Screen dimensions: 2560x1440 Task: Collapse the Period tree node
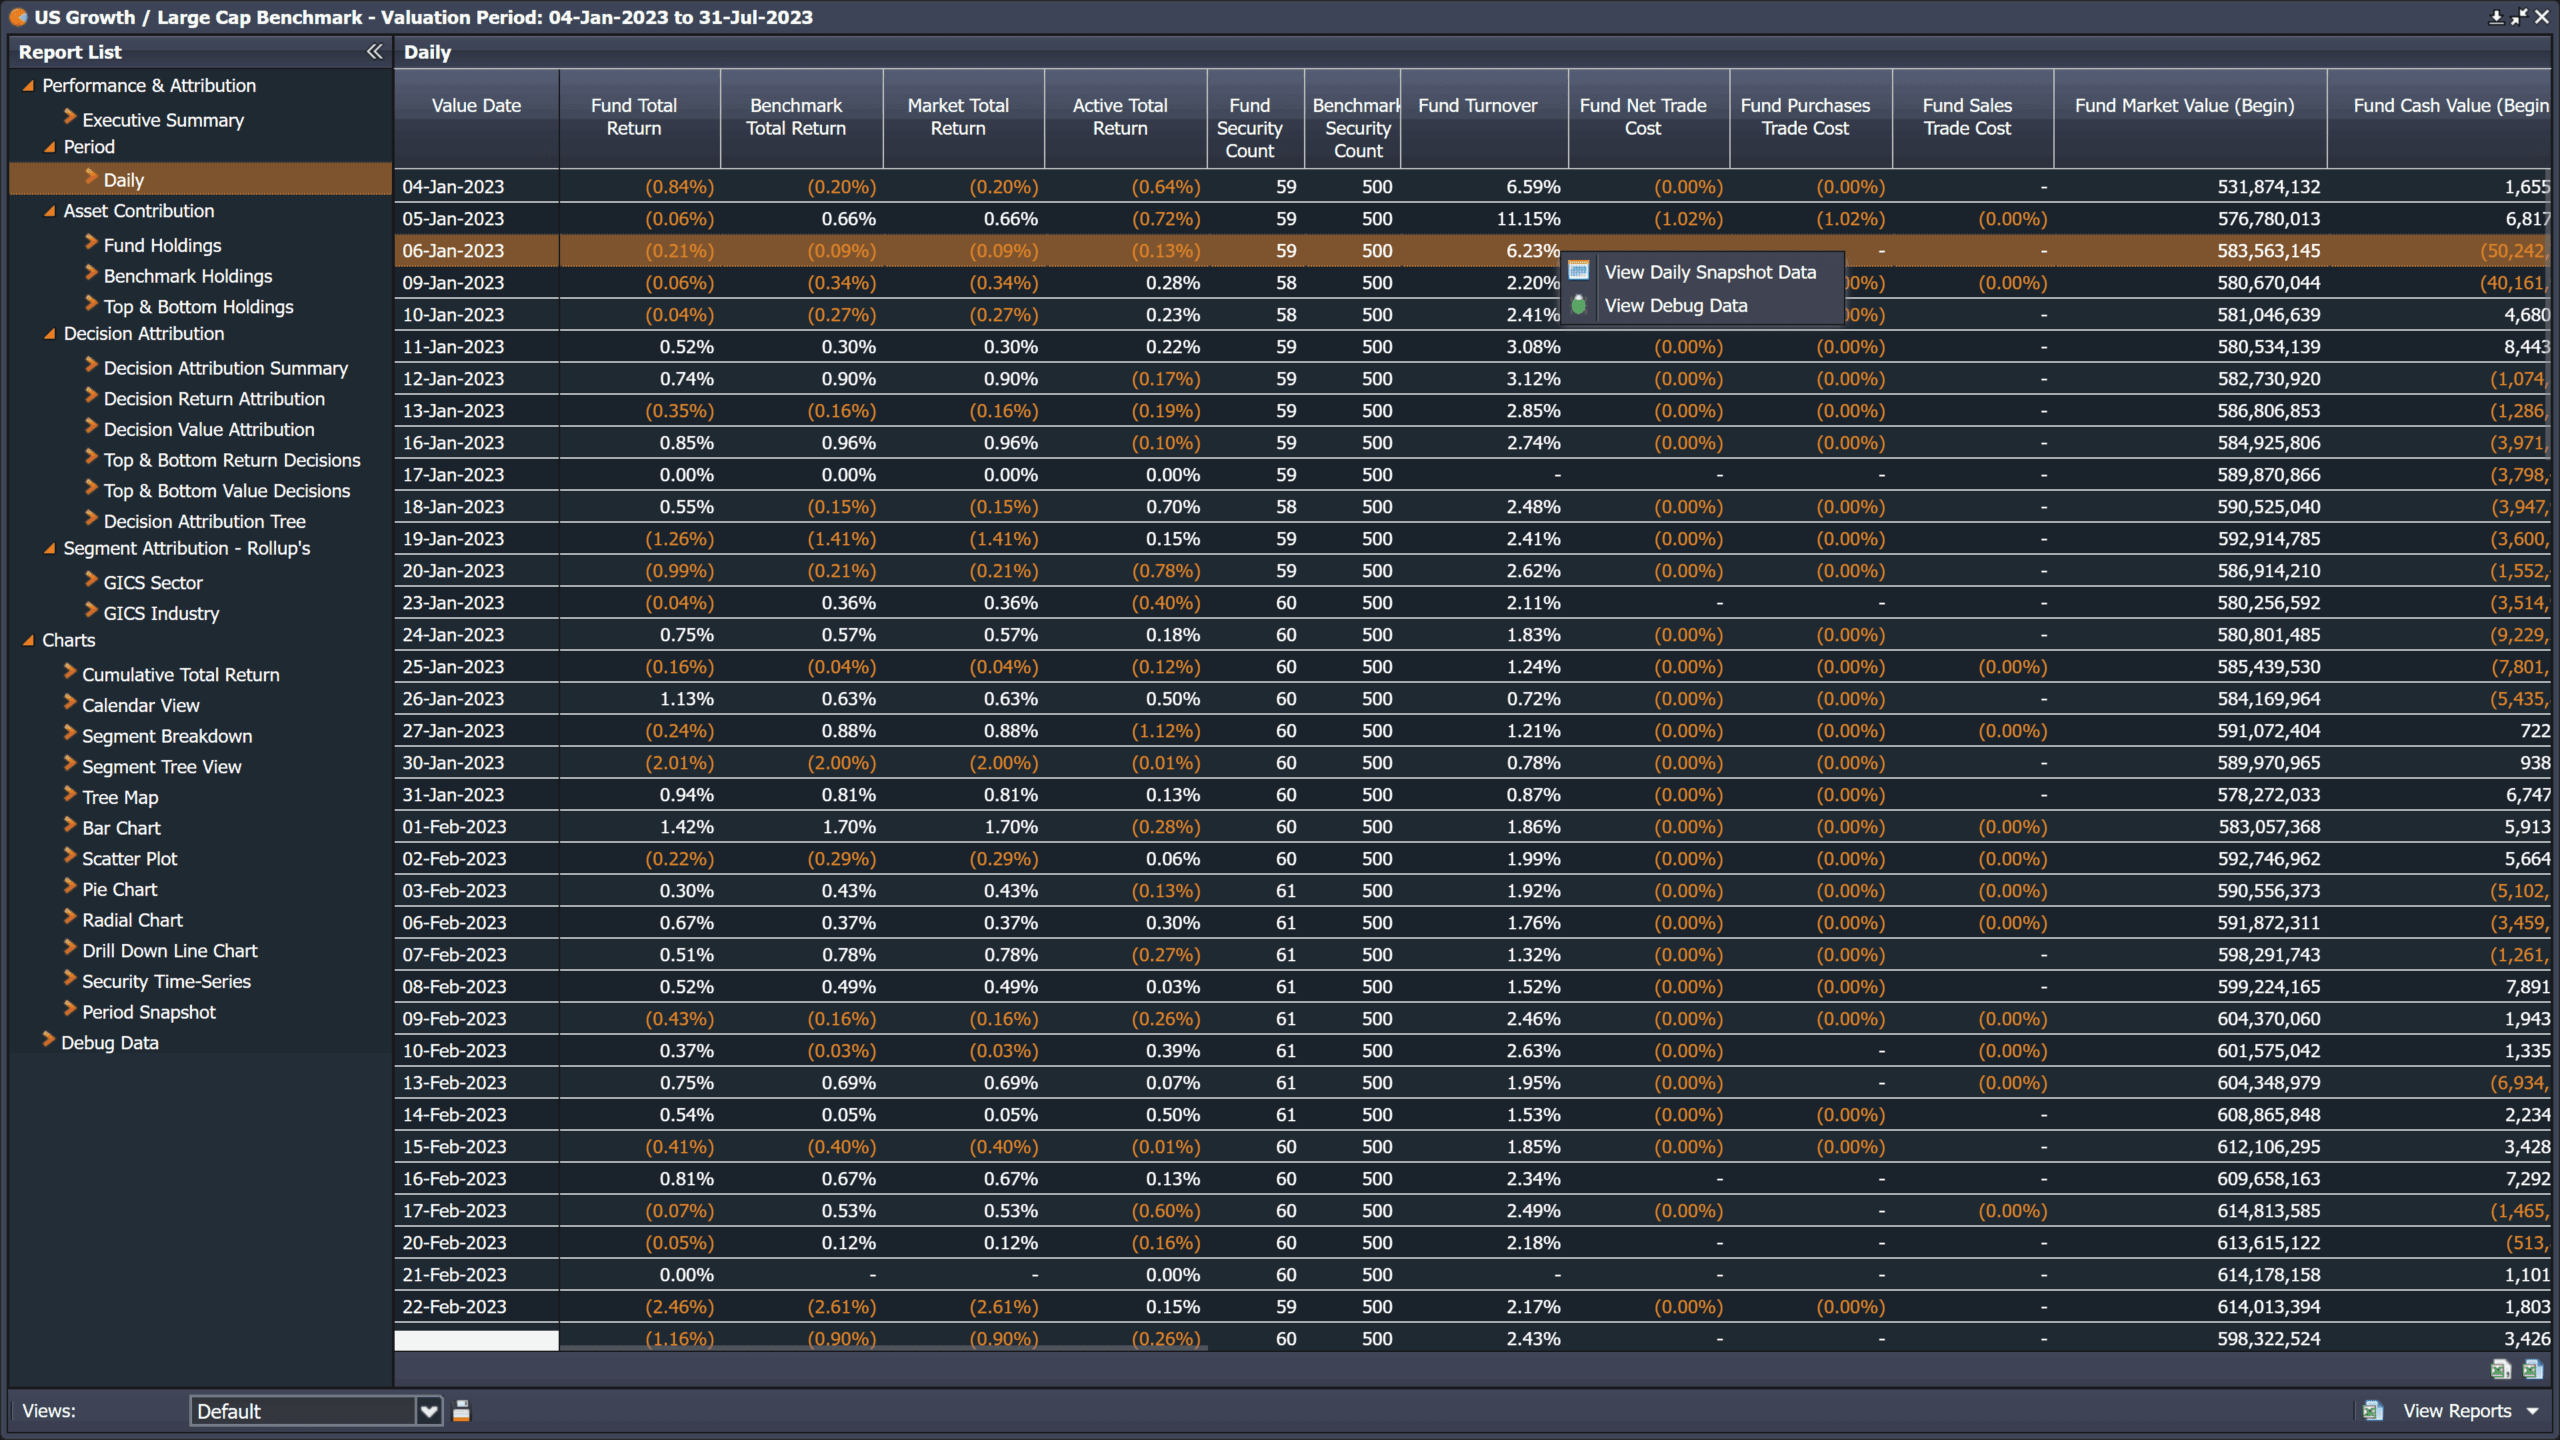click(49, 147)
